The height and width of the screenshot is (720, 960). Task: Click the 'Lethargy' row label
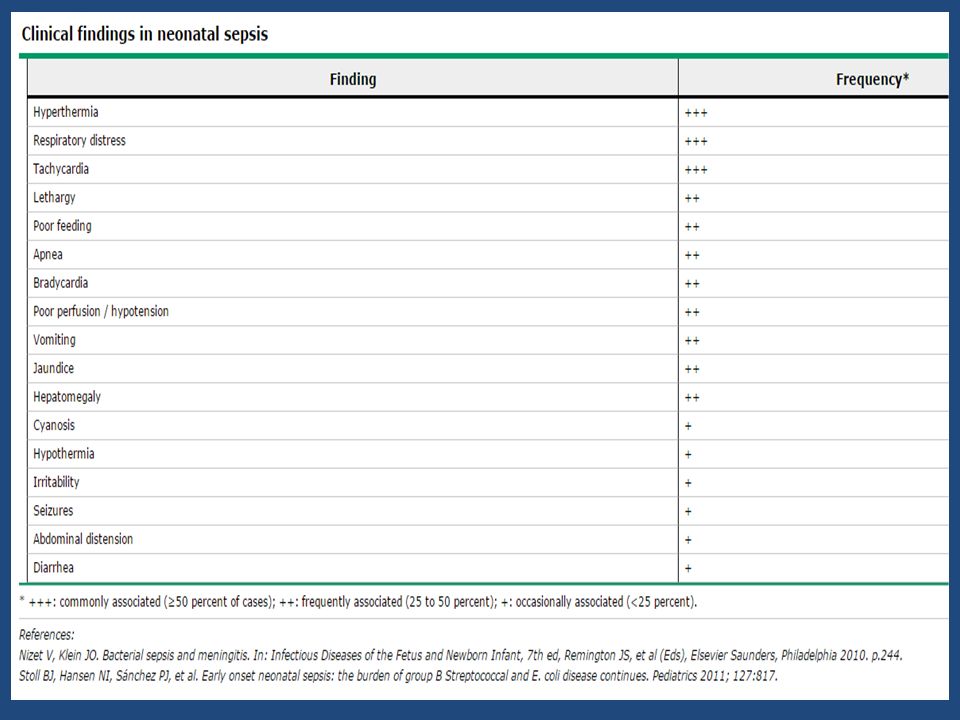click(x=54, y=197)
